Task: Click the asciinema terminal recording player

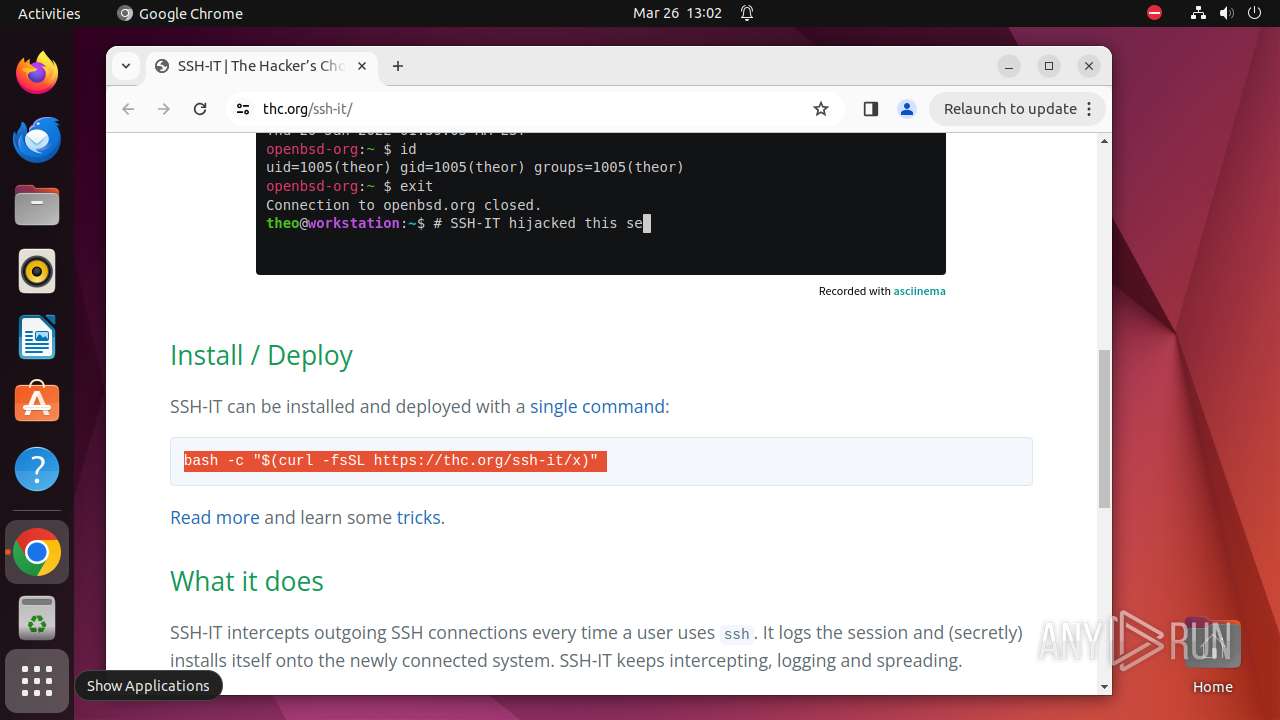Action: pyautogui.click(x=601, y=204)
